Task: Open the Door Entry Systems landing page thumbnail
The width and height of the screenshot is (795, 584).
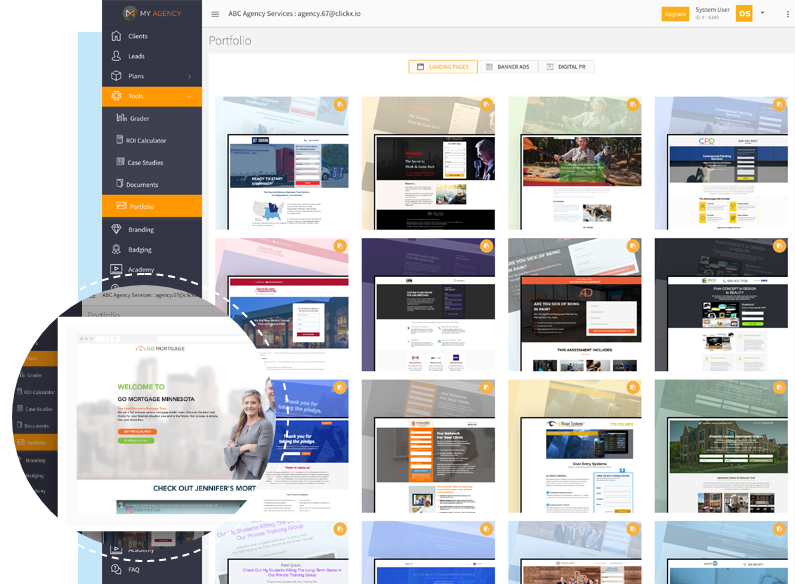Action: [x=575, y=446]
